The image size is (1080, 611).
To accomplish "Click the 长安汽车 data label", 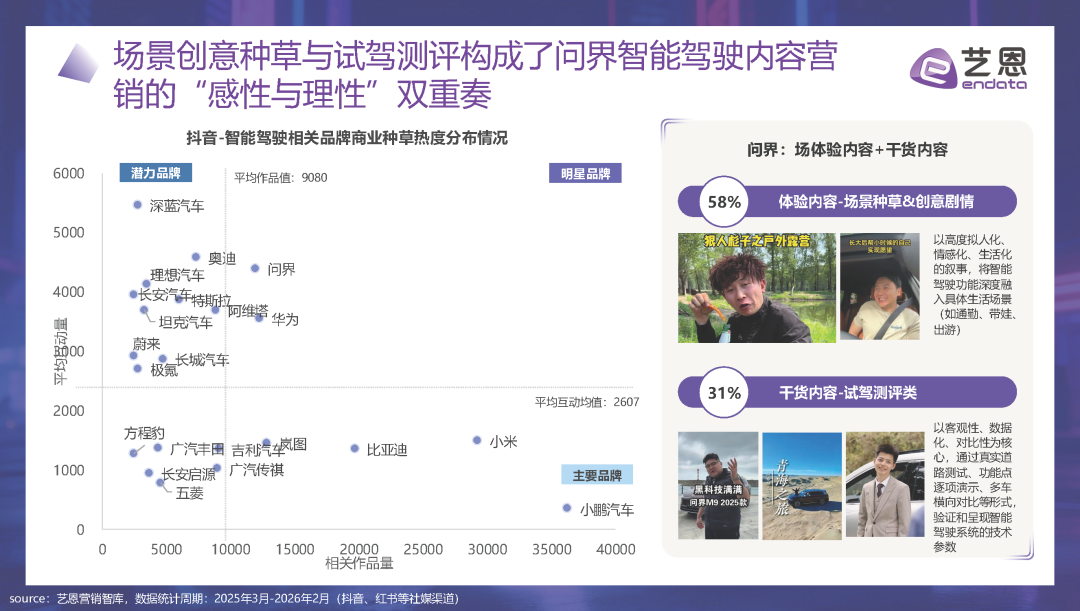I will pyautogui.click(x=165, y=295).
